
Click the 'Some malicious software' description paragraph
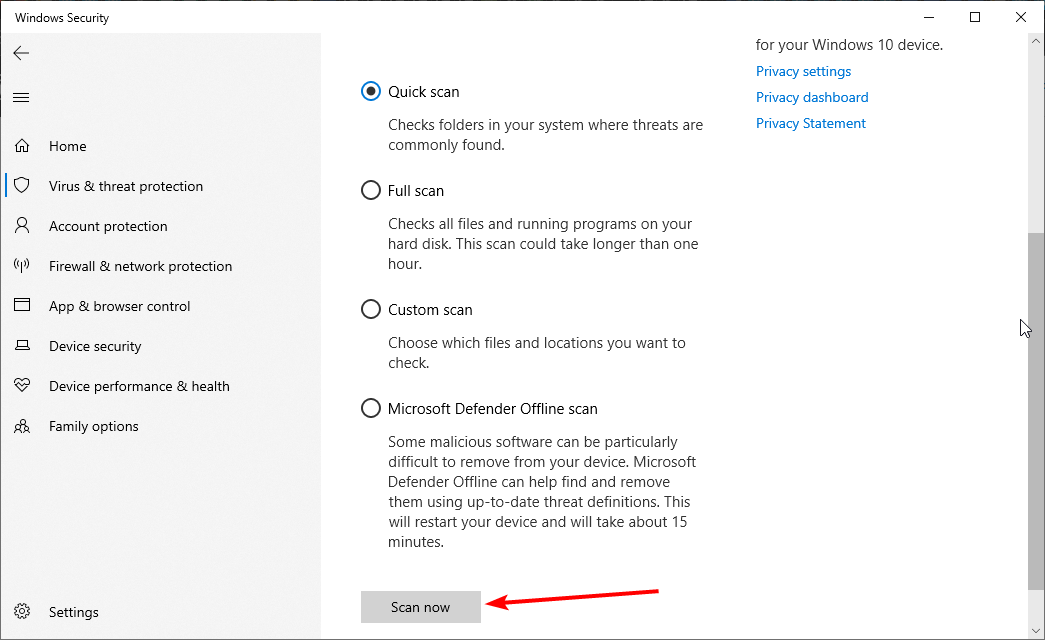coord(542,491)
